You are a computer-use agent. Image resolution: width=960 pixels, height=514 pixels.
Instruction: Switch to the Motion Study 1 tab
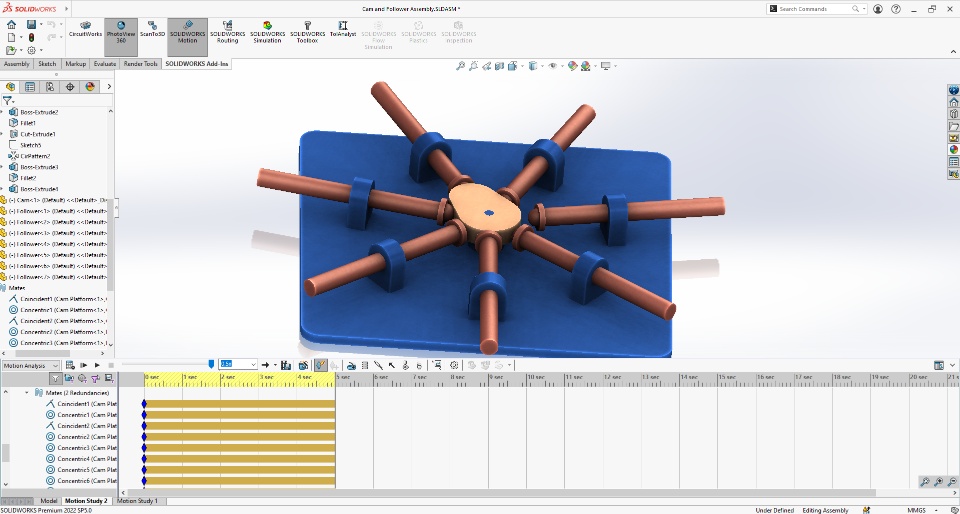click(137, 500)
